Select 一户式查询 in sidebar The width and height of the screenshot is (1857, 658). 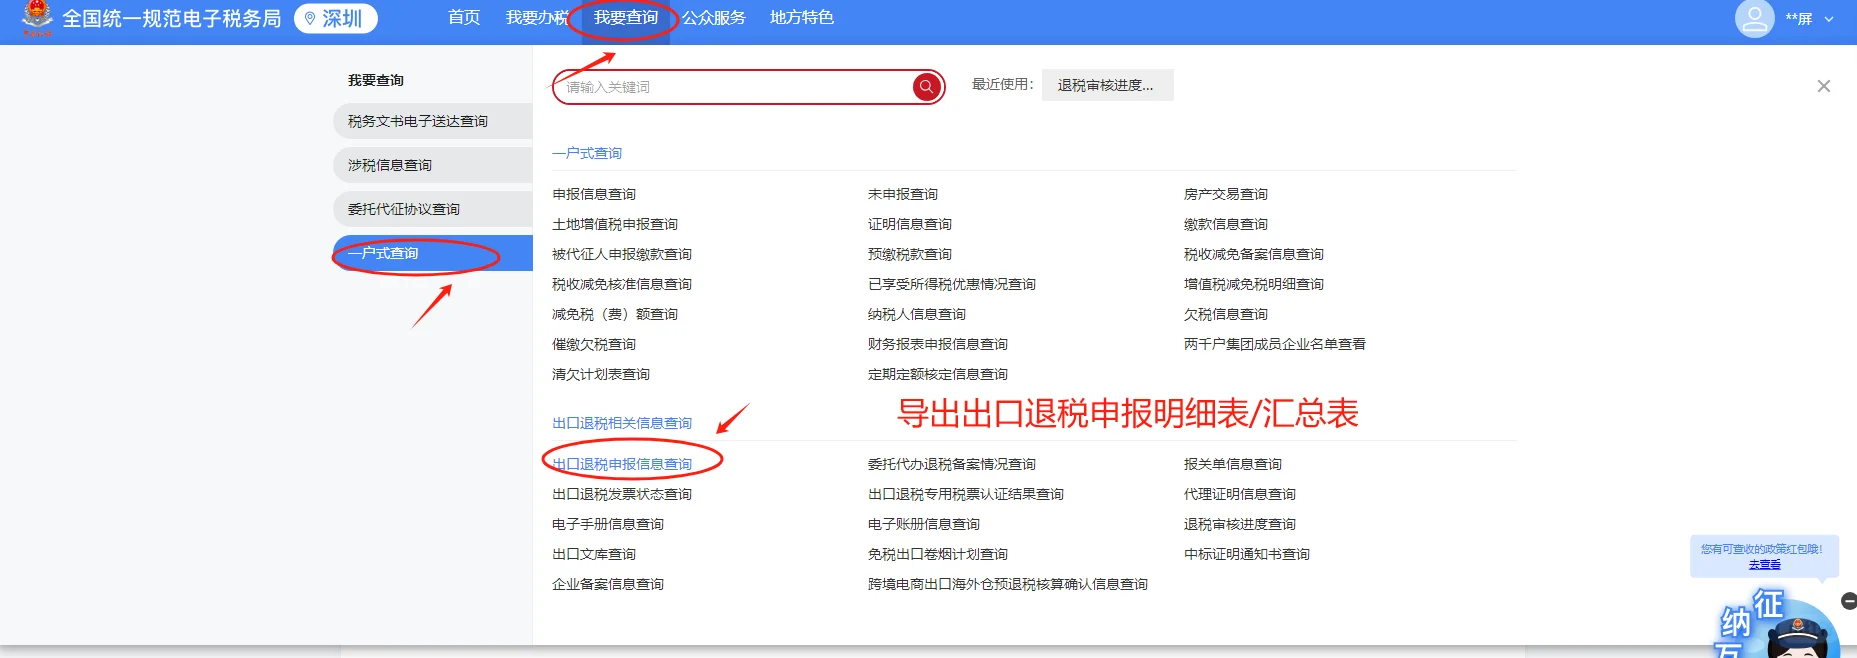433,253
